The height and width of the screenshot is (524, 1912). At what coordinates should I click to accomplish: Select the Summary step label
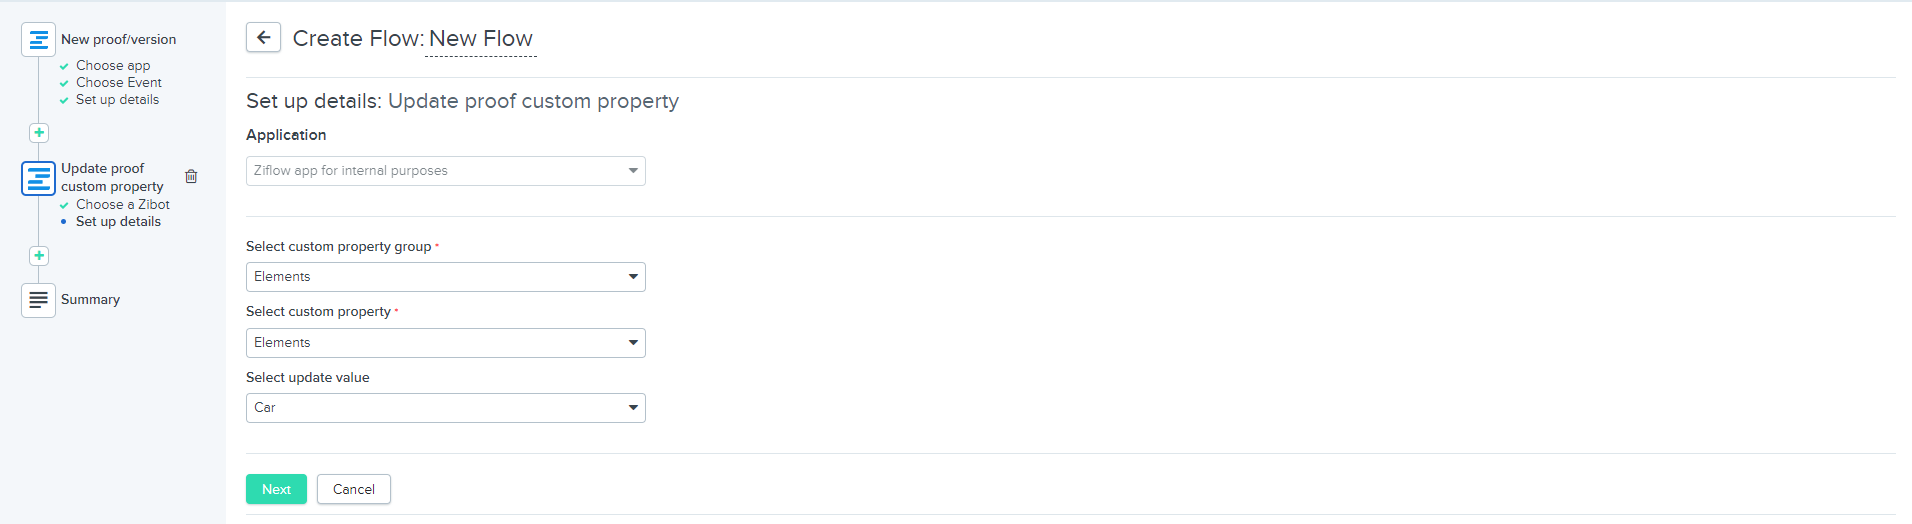[90, 300]
